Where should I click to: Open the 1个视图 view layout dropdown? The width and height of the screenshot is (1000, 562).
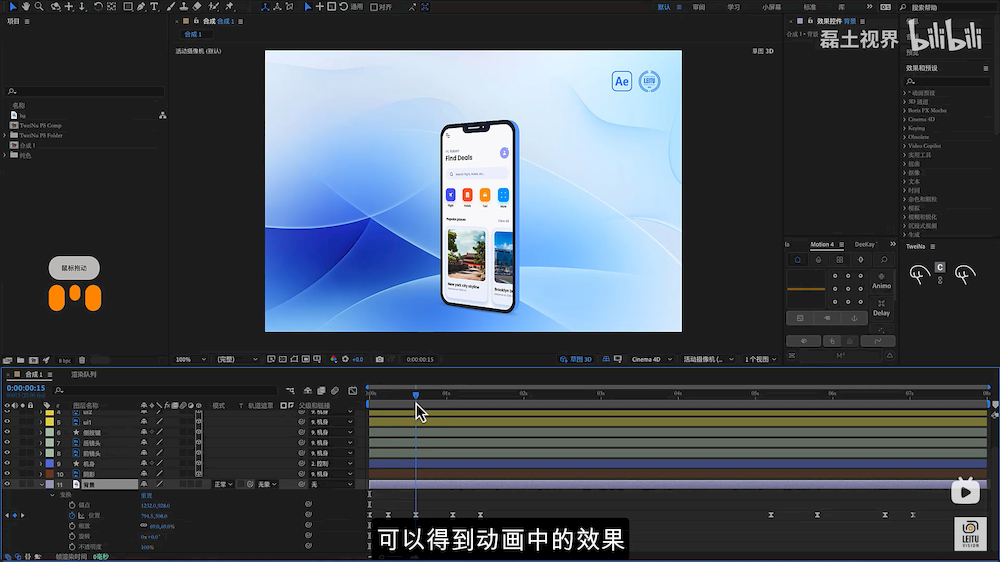[x=760, y=359]
